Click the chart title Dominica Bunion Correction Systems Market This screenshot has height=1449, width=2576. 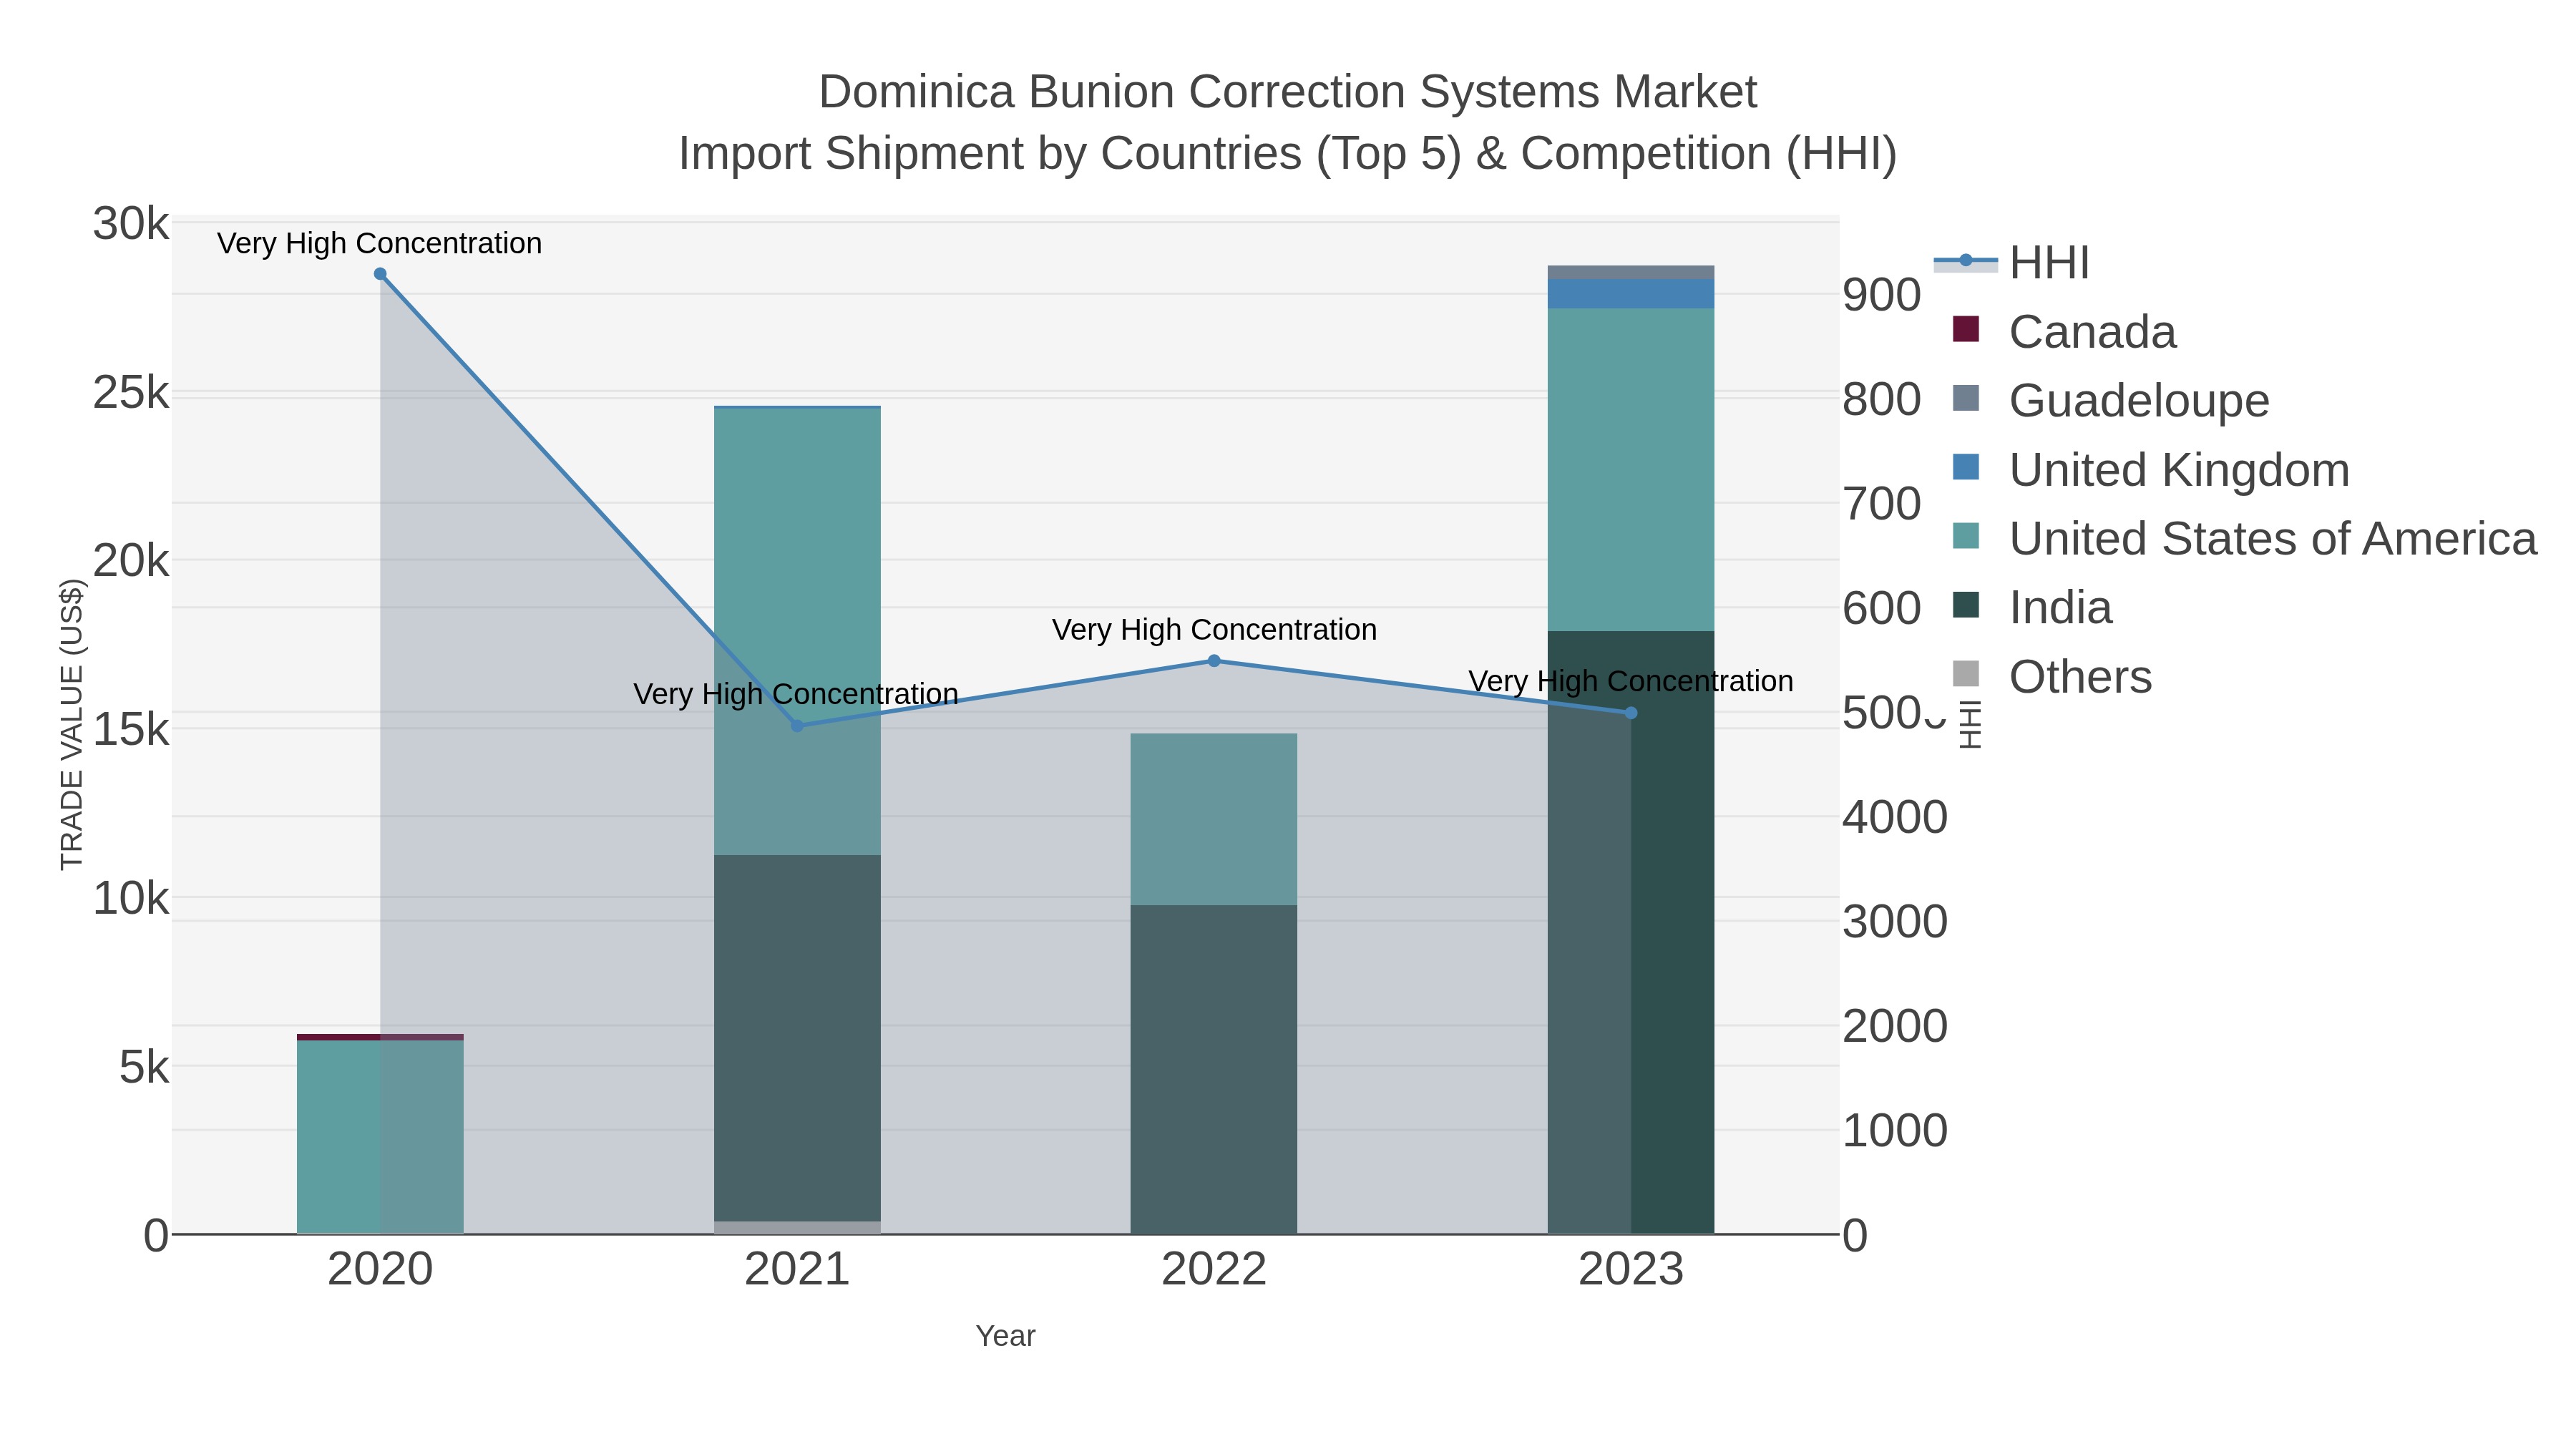pyautogui.click(x=1288, y=92)
